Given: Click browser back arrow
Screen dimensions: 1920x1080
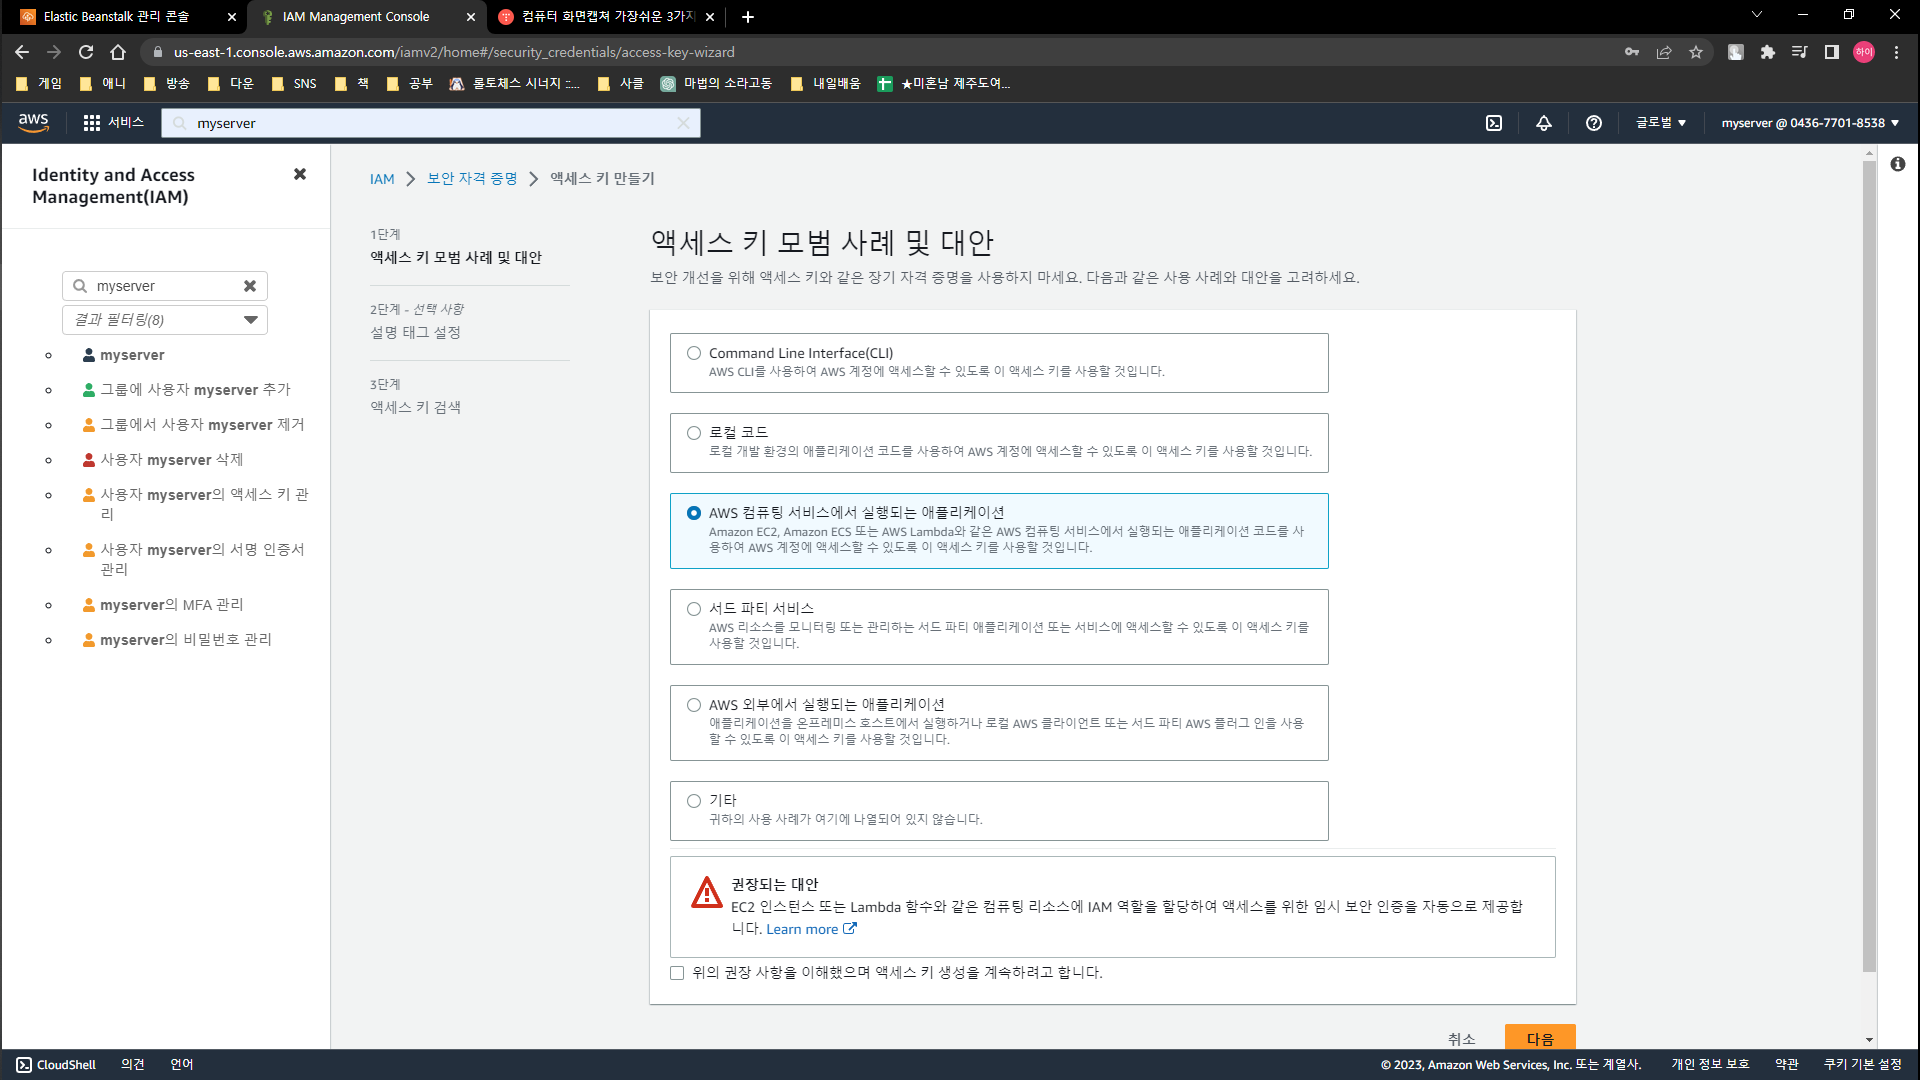Looking at the screenshot, I should 22,52.
